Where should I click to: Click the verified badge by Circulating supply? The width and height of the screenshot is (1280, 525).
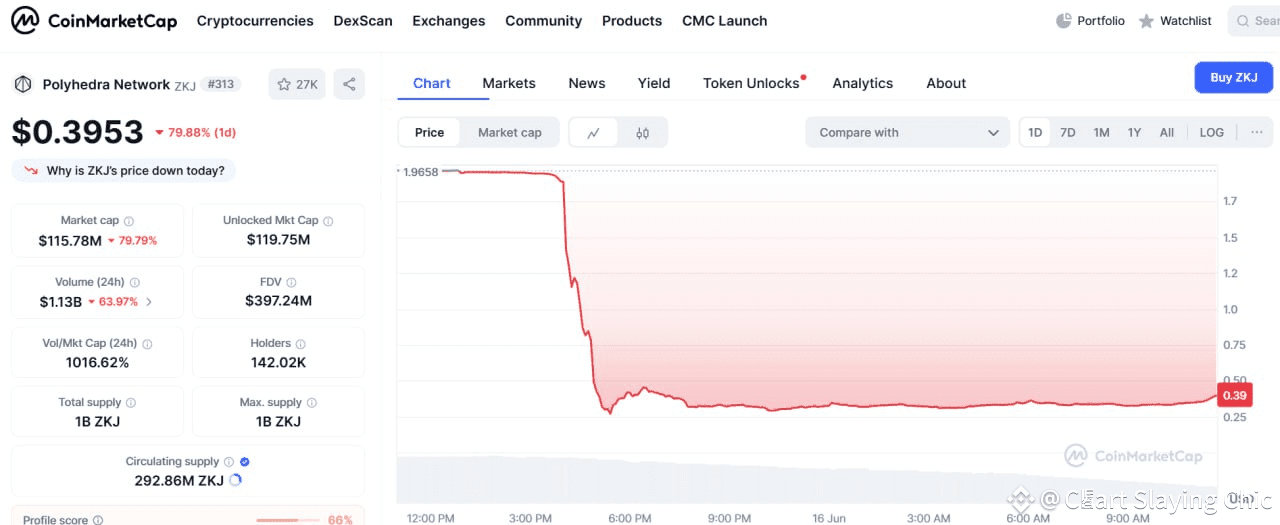pyautogui.click(x=245, y=462)
